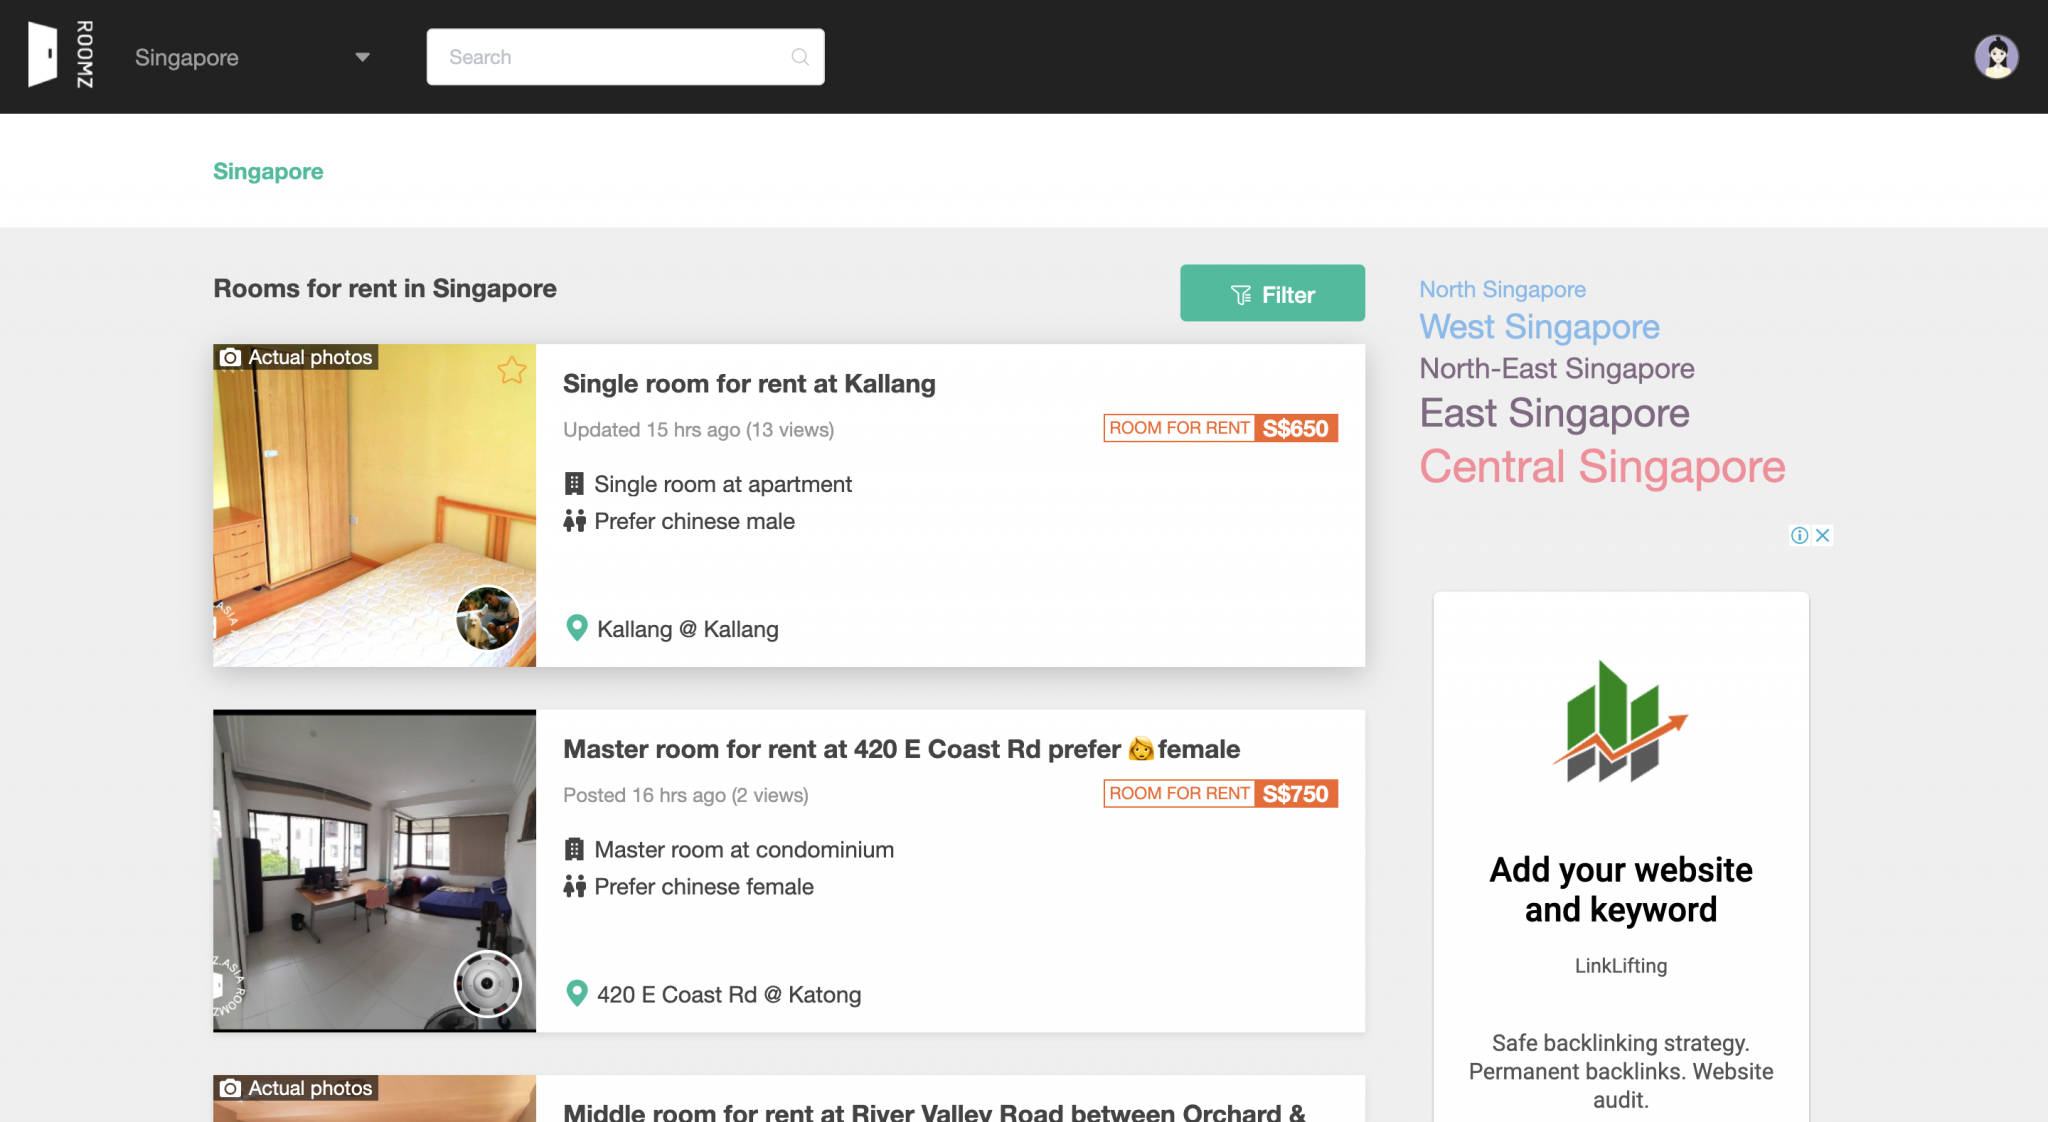Screen dimensions: 2048x1122
Task: Go to Central Singapore listings
Action: (1602, 467)
